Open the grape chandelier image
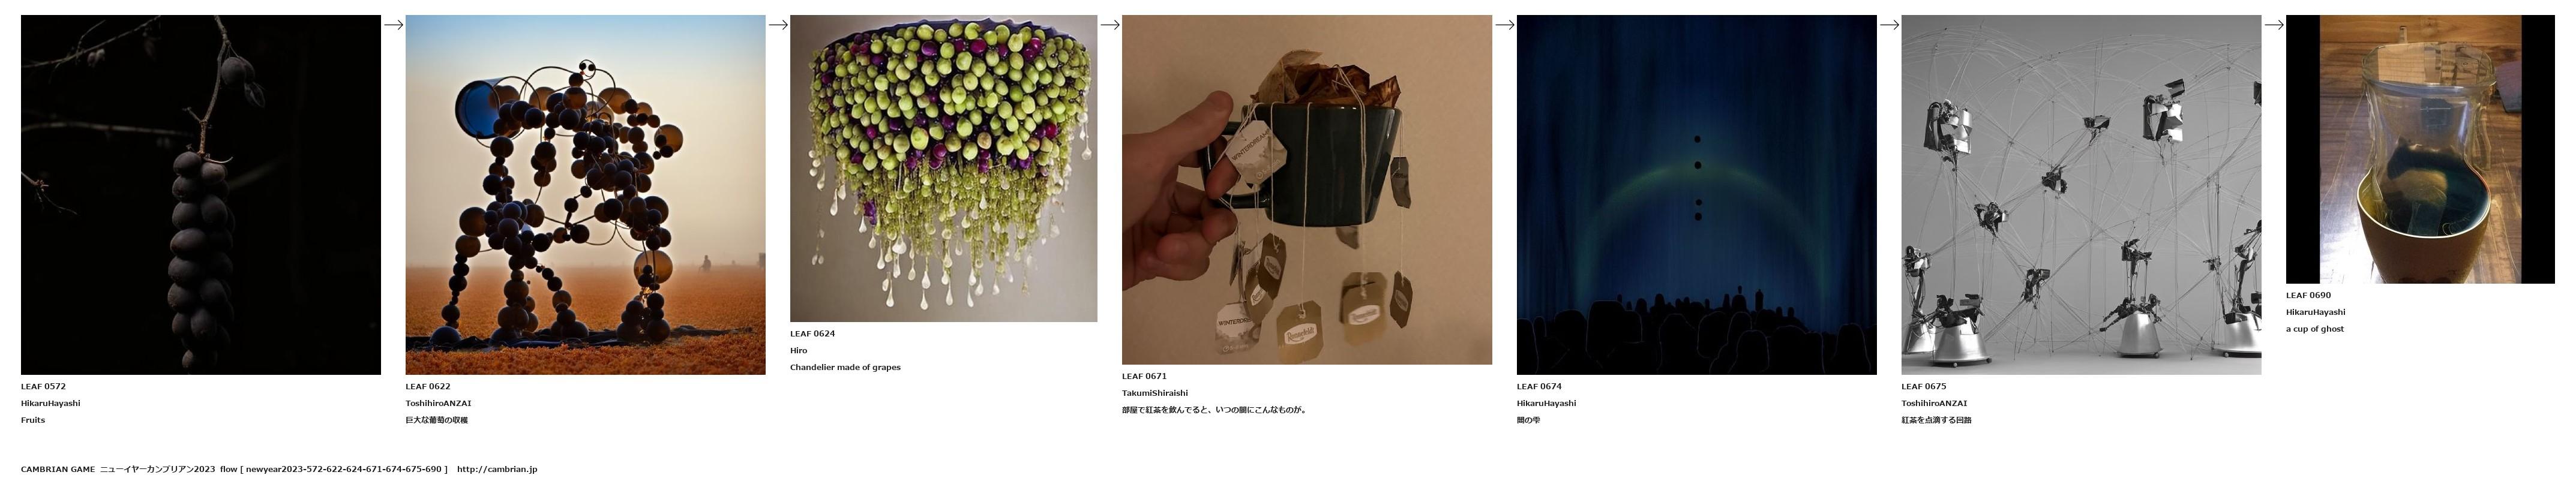 click(x=943, y=168)
